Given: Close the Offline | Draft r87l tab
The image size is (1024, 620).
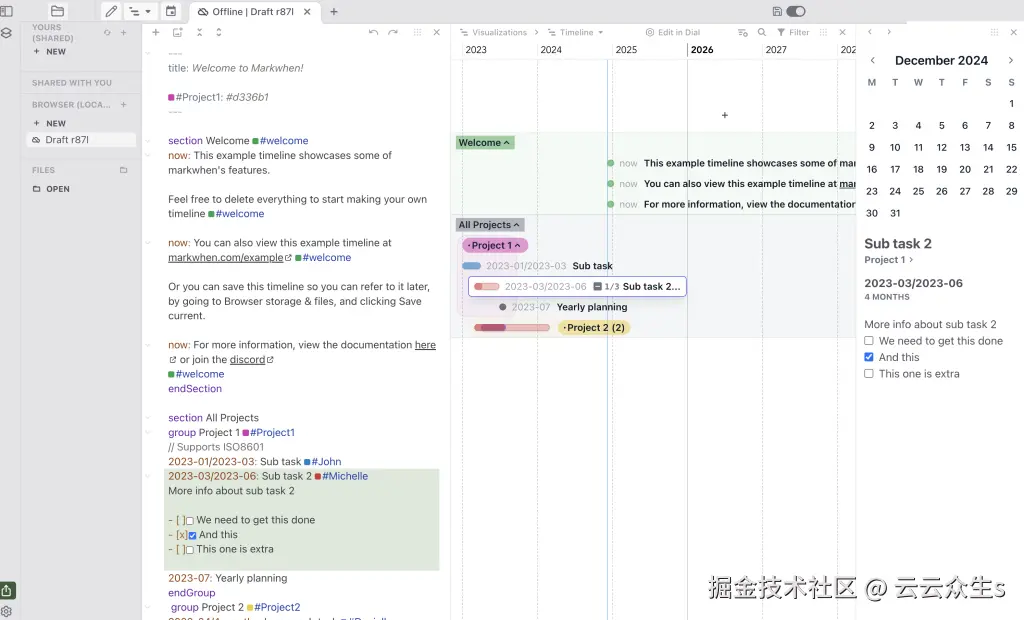Looking at the screenshot, I should coord(307,12).
